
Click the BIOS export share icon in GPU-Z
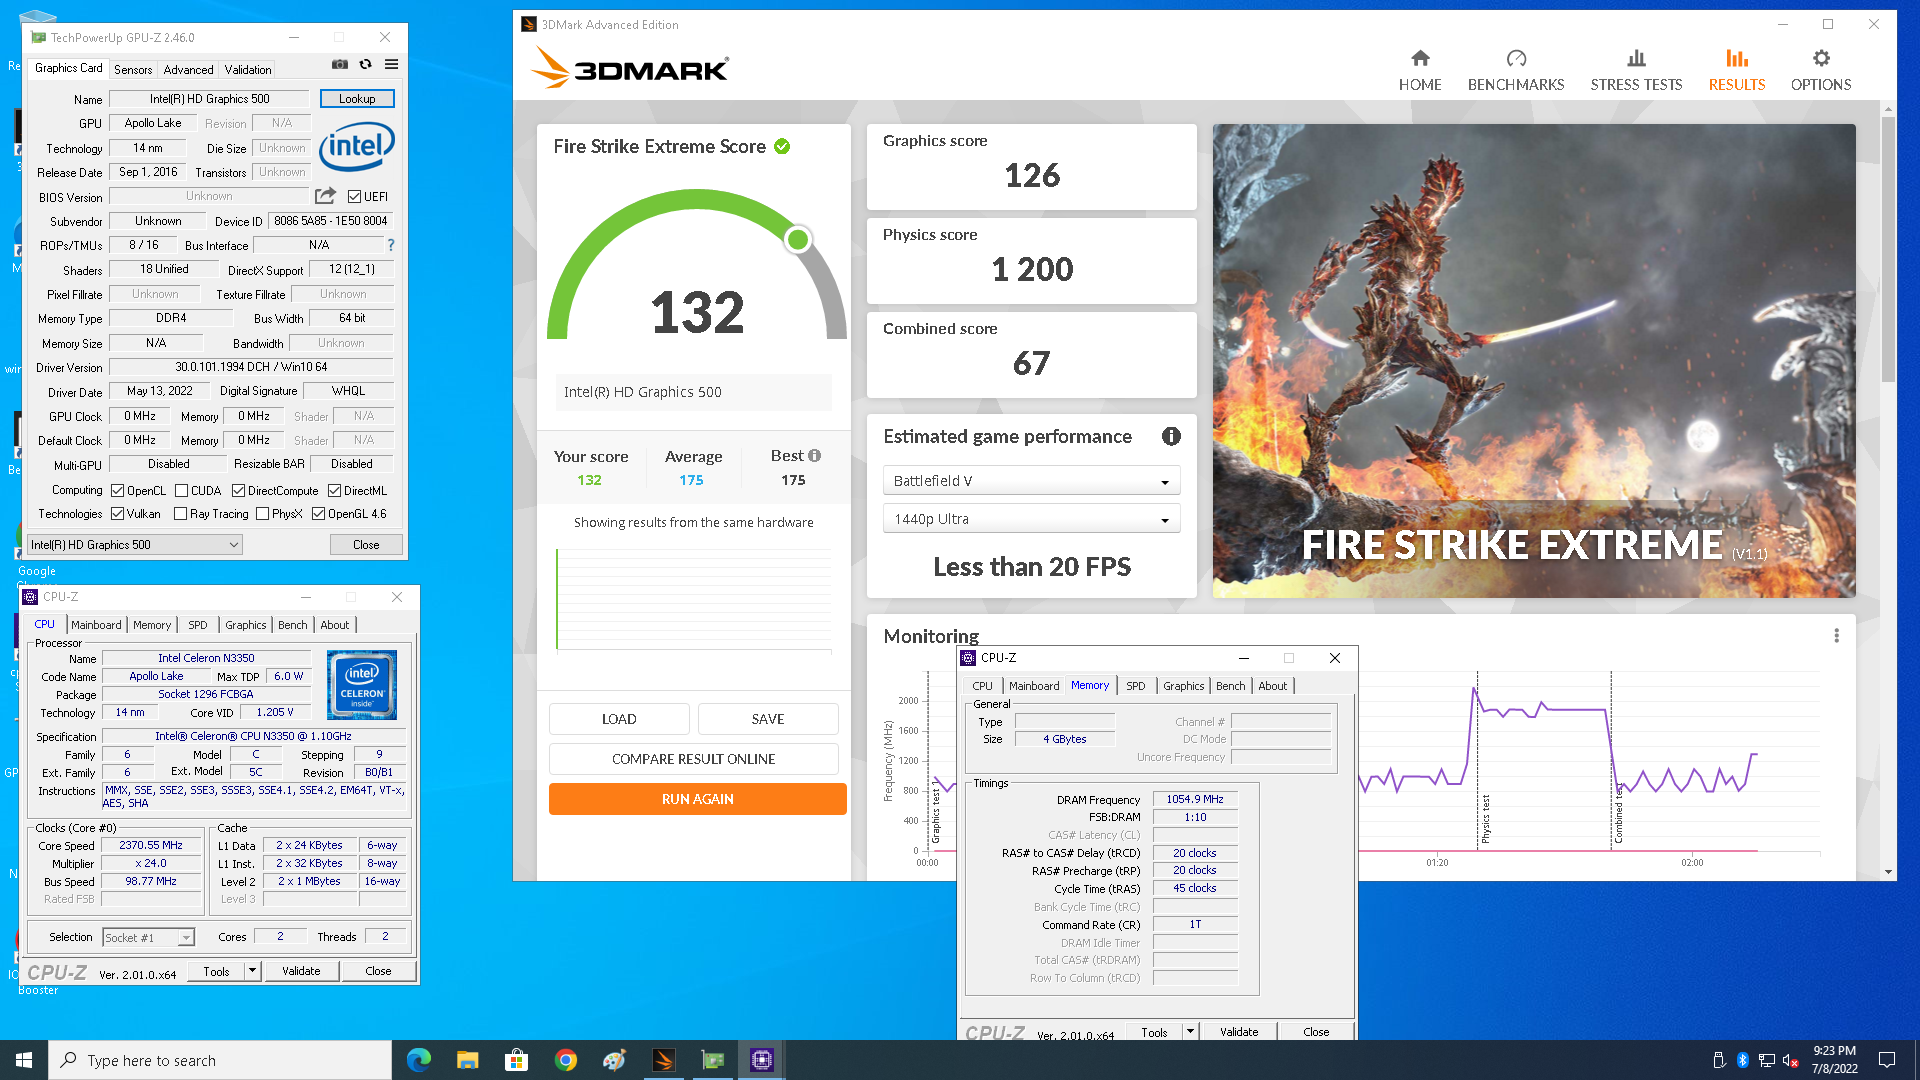point(325,196)
